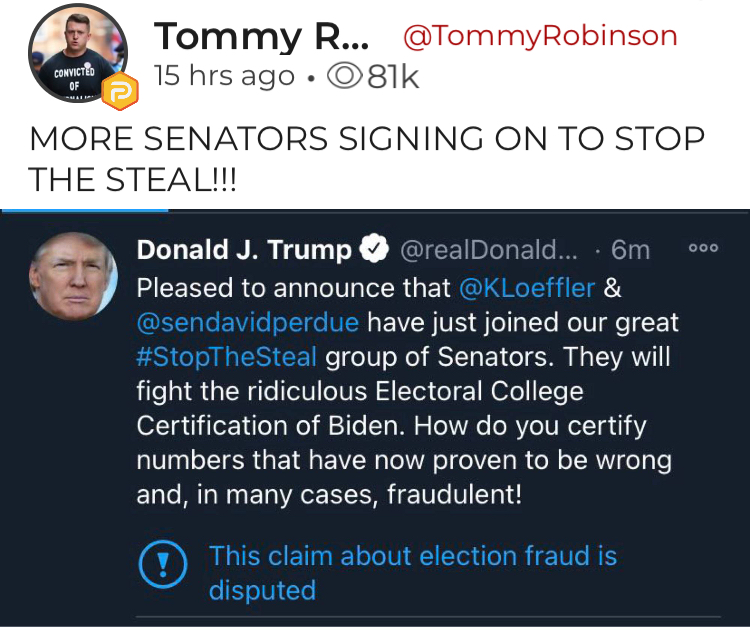Open the @TommyRobinson handle link

[539, 37]
